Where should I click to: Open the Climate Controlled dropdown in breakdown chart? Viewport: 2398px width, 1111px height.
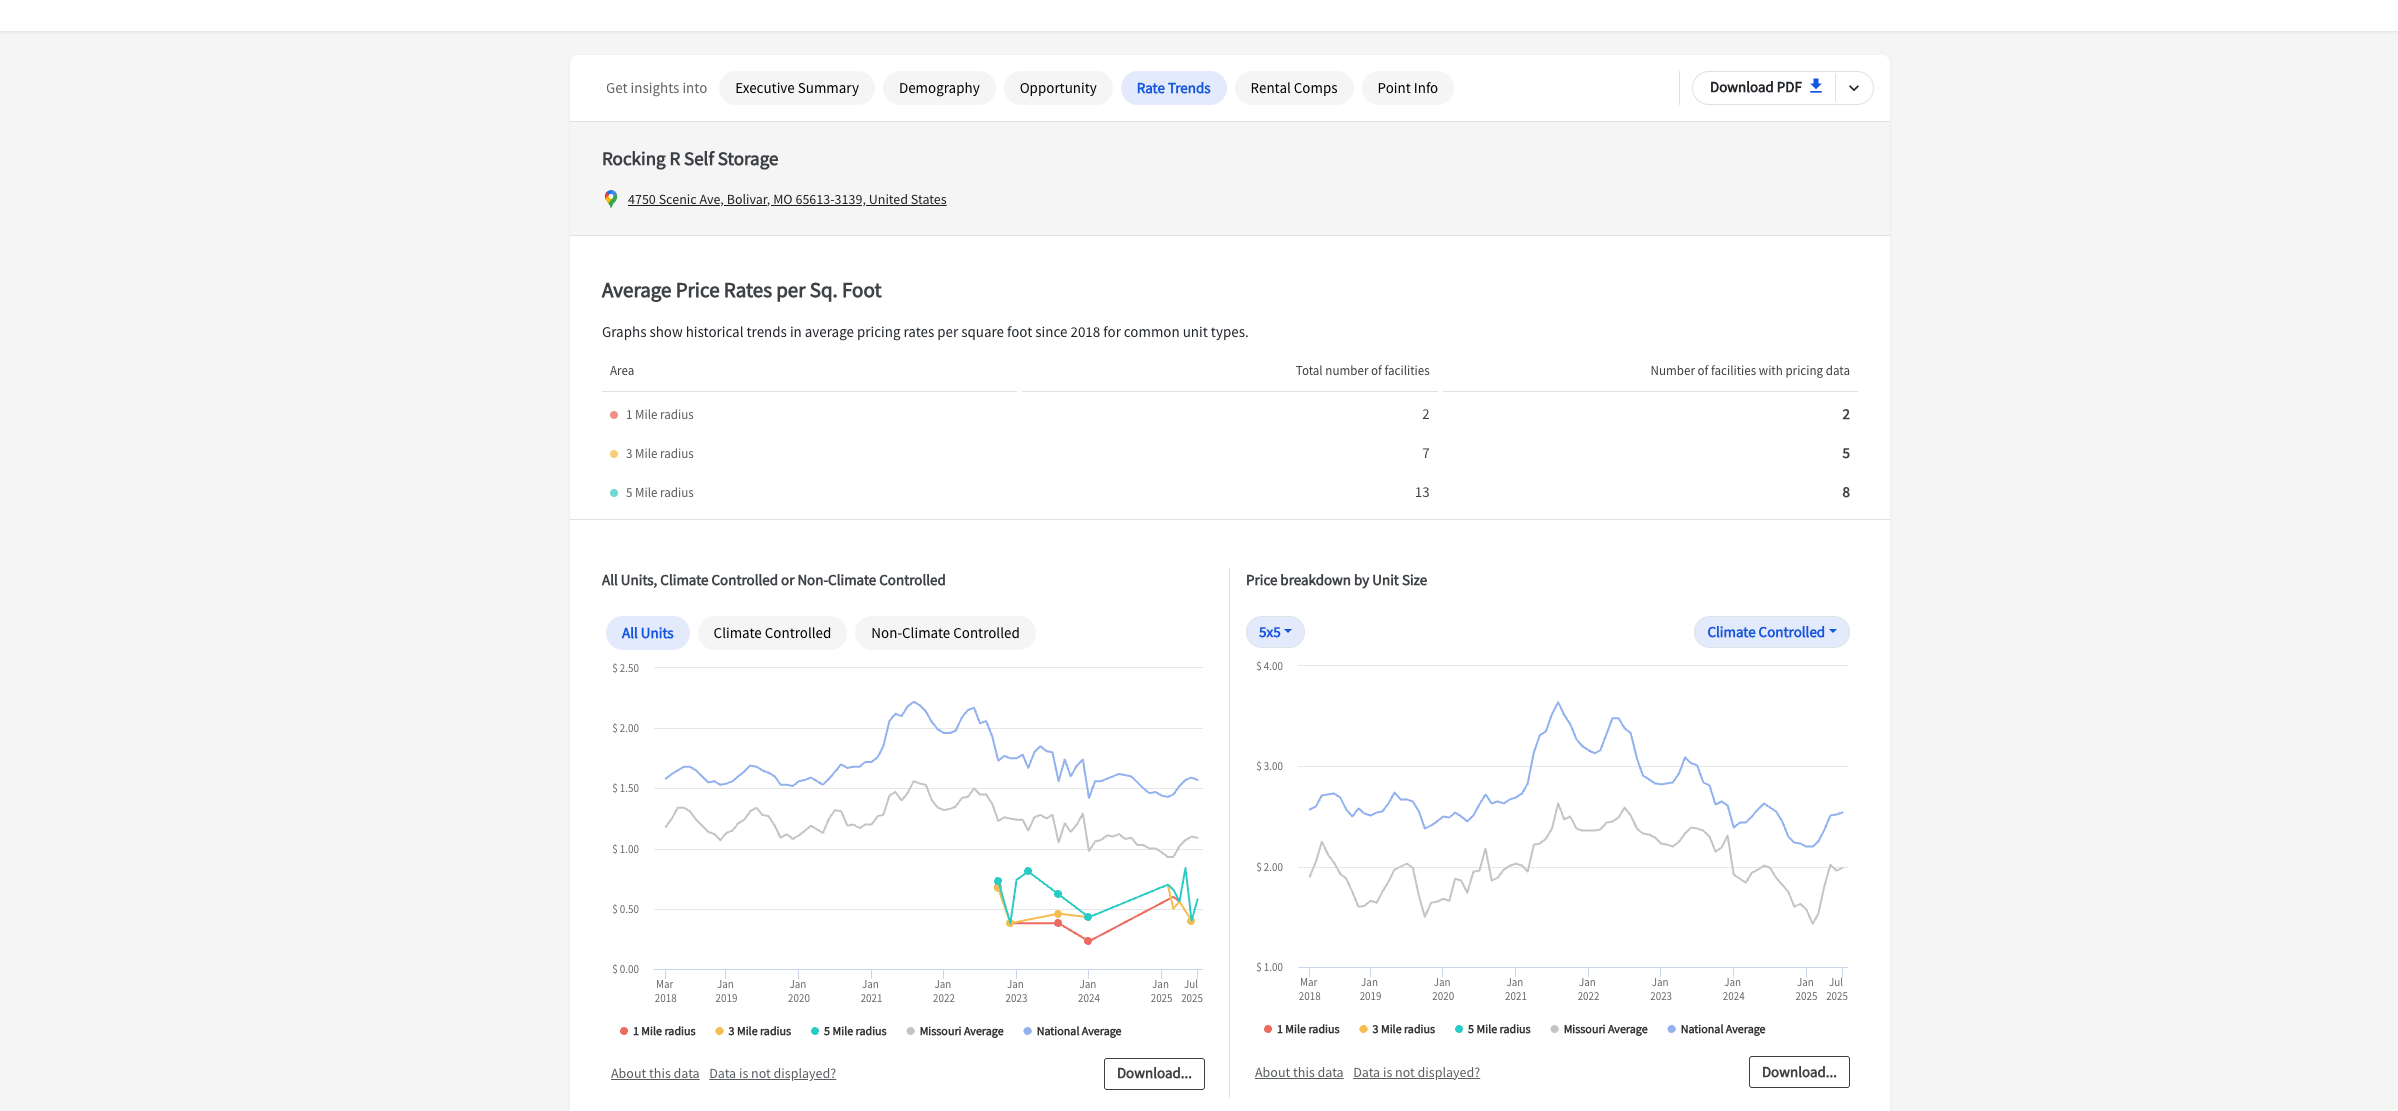1771,632
